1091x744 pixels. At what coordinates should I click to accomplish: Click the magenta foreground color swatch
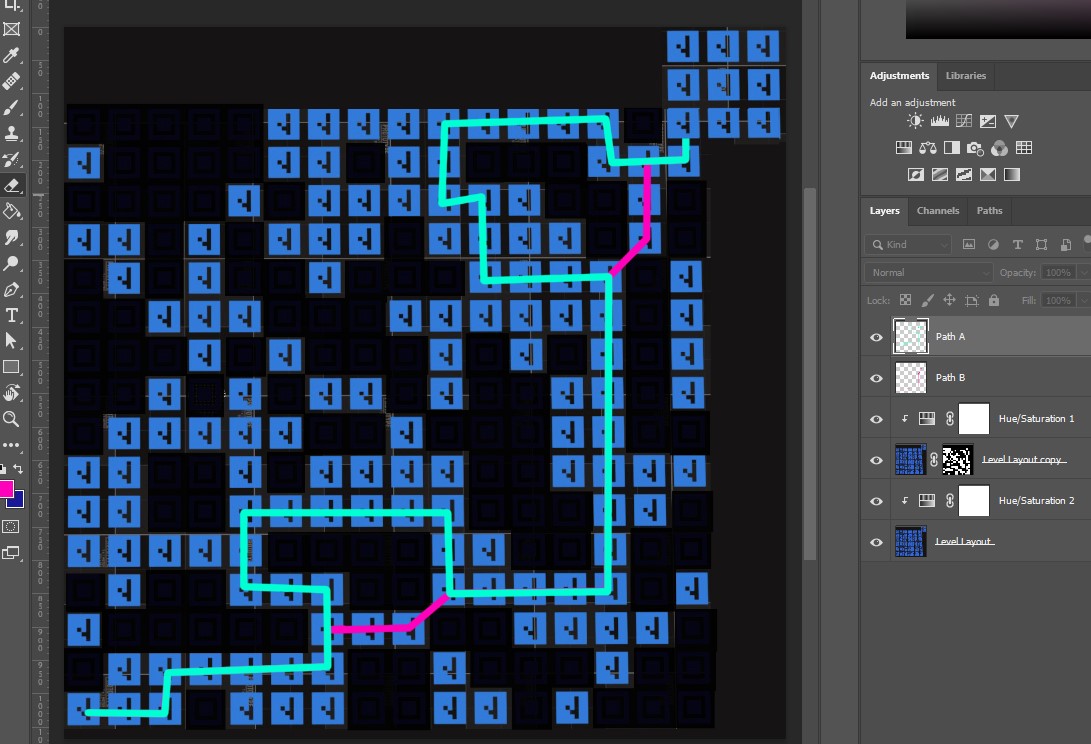click(x=6, y=489)
